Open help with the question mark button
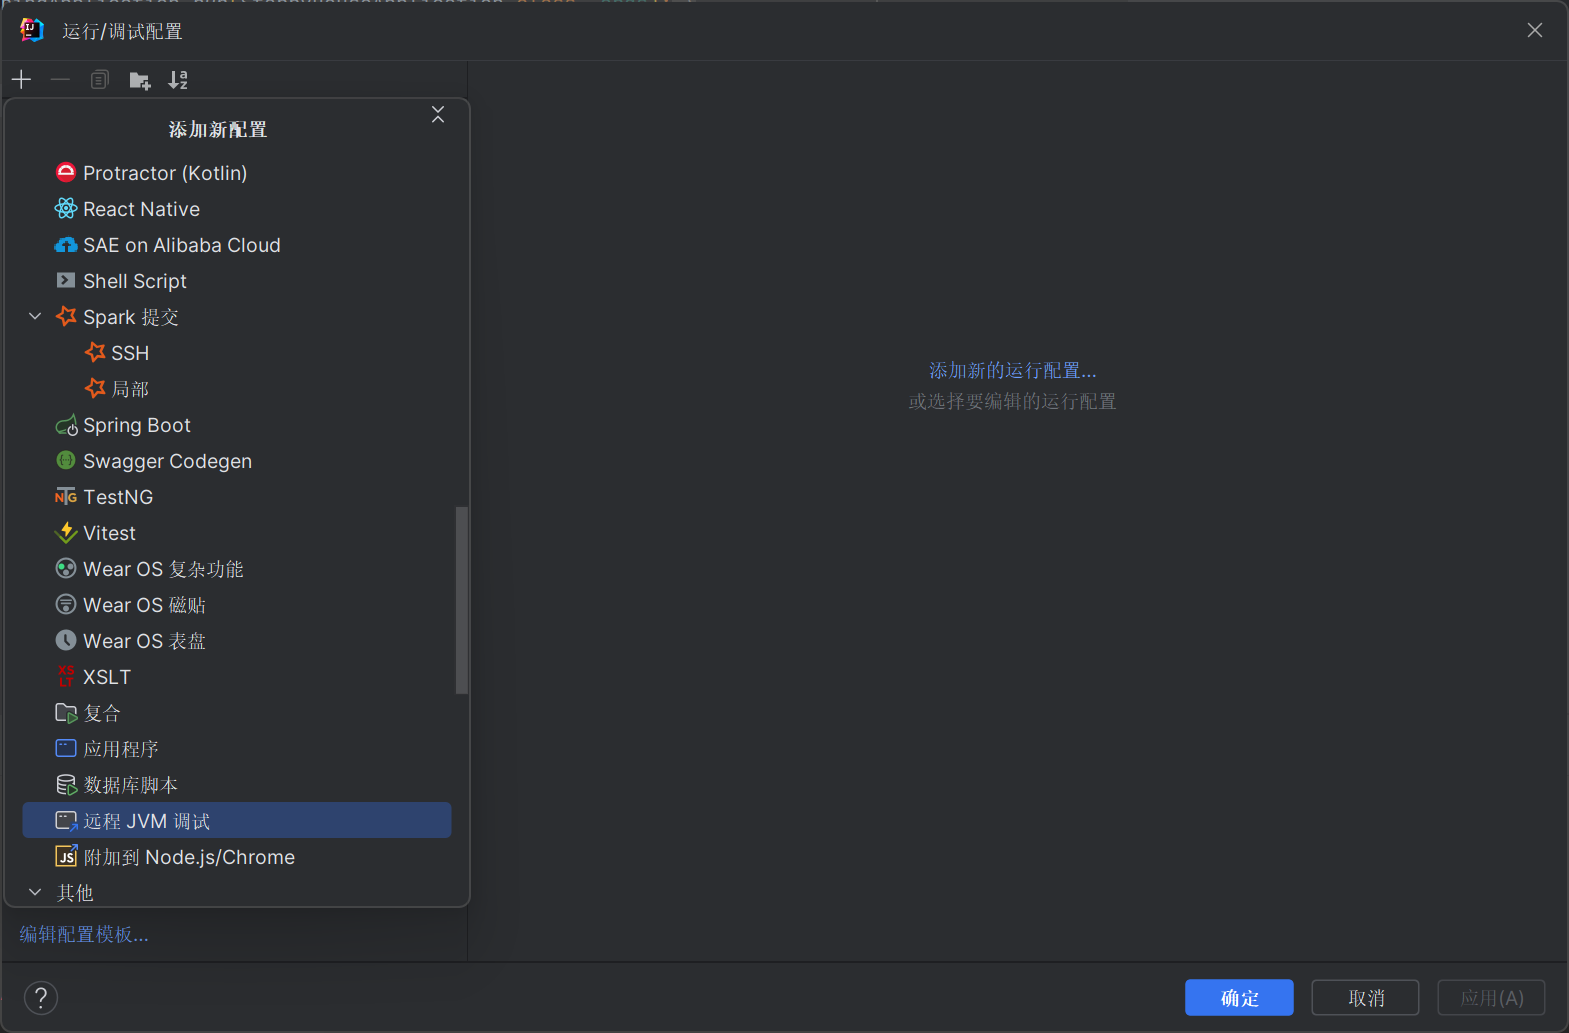Viewport: 1569px width, 1033px height. (x=41, y=997)
